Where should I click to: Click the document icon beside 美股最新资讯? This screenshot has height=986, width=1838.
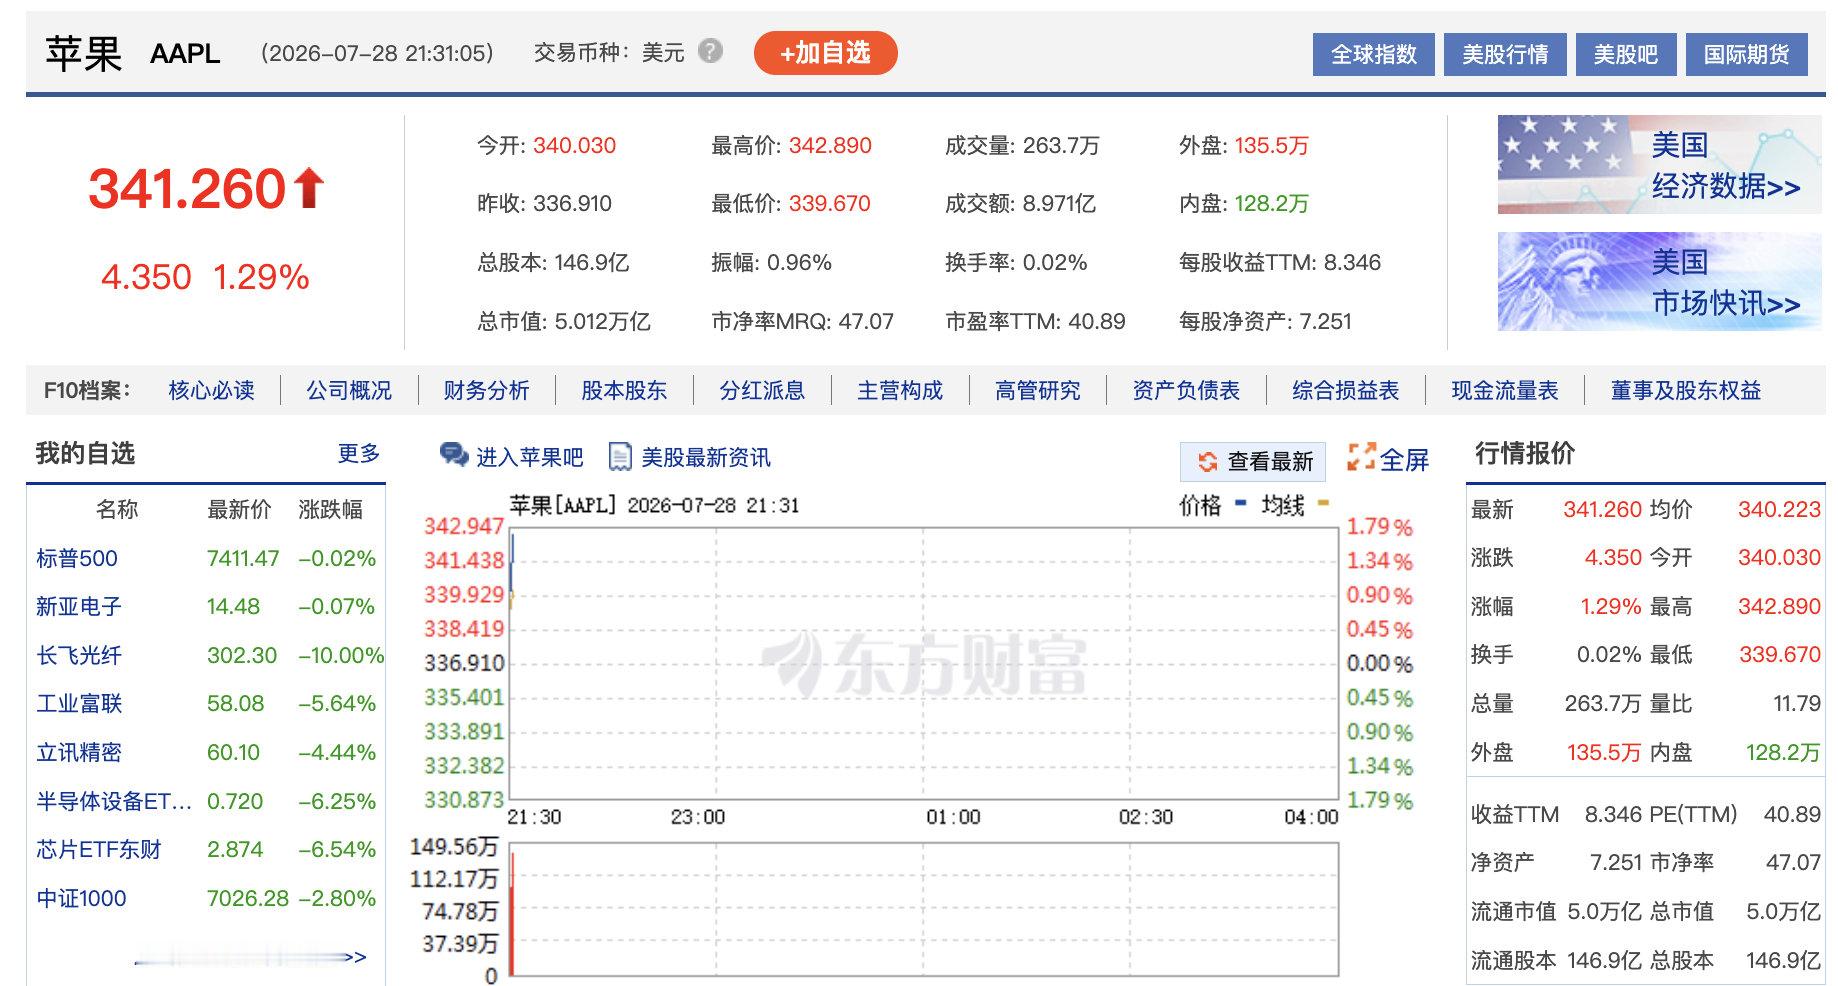pos(620,457)
